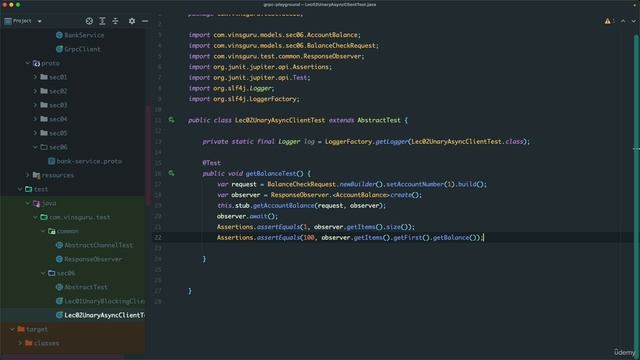Collapse the common package
The height and width of the screenshot is (360, 640).
click(x=43, y=231)
